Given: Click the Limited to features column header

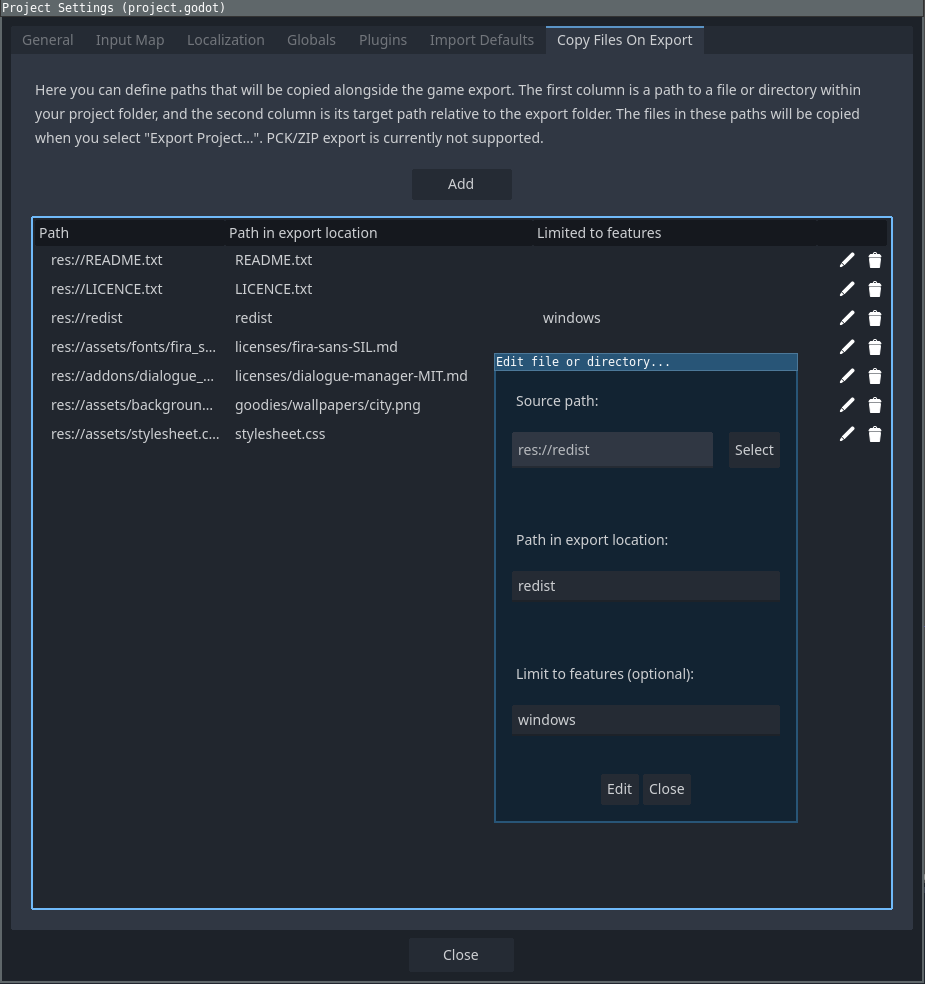Looking at the screenshot, I should (x=675, y=233).
